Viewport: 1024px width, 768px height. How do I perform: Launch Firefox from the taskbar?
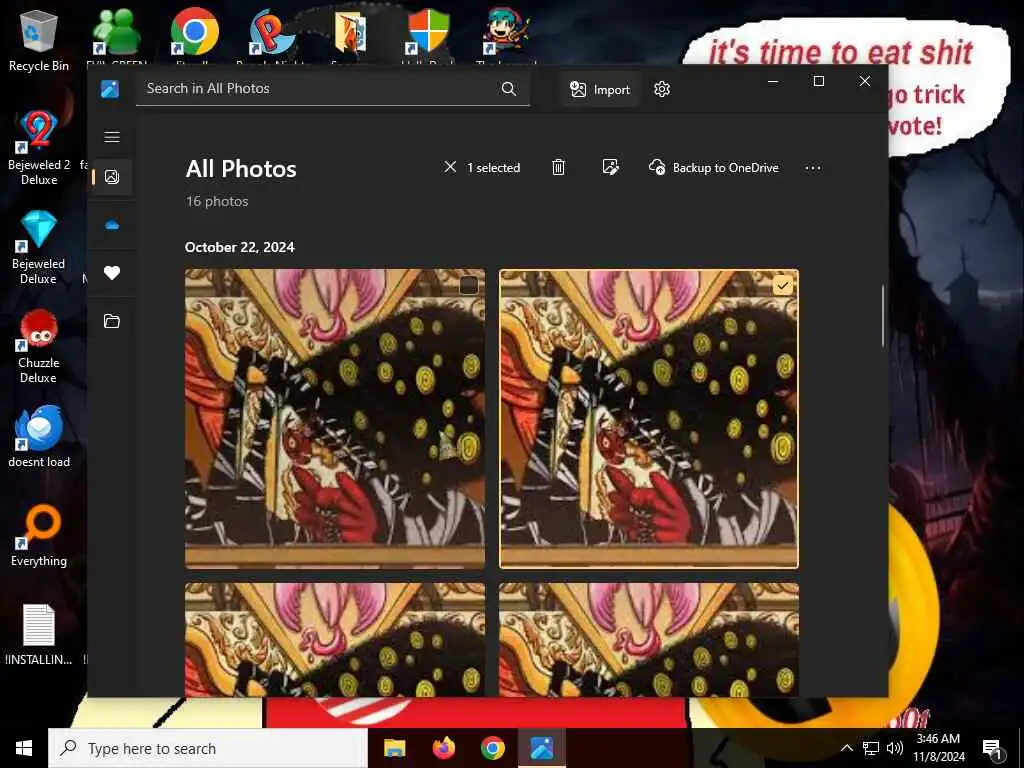tap(443, 748)
